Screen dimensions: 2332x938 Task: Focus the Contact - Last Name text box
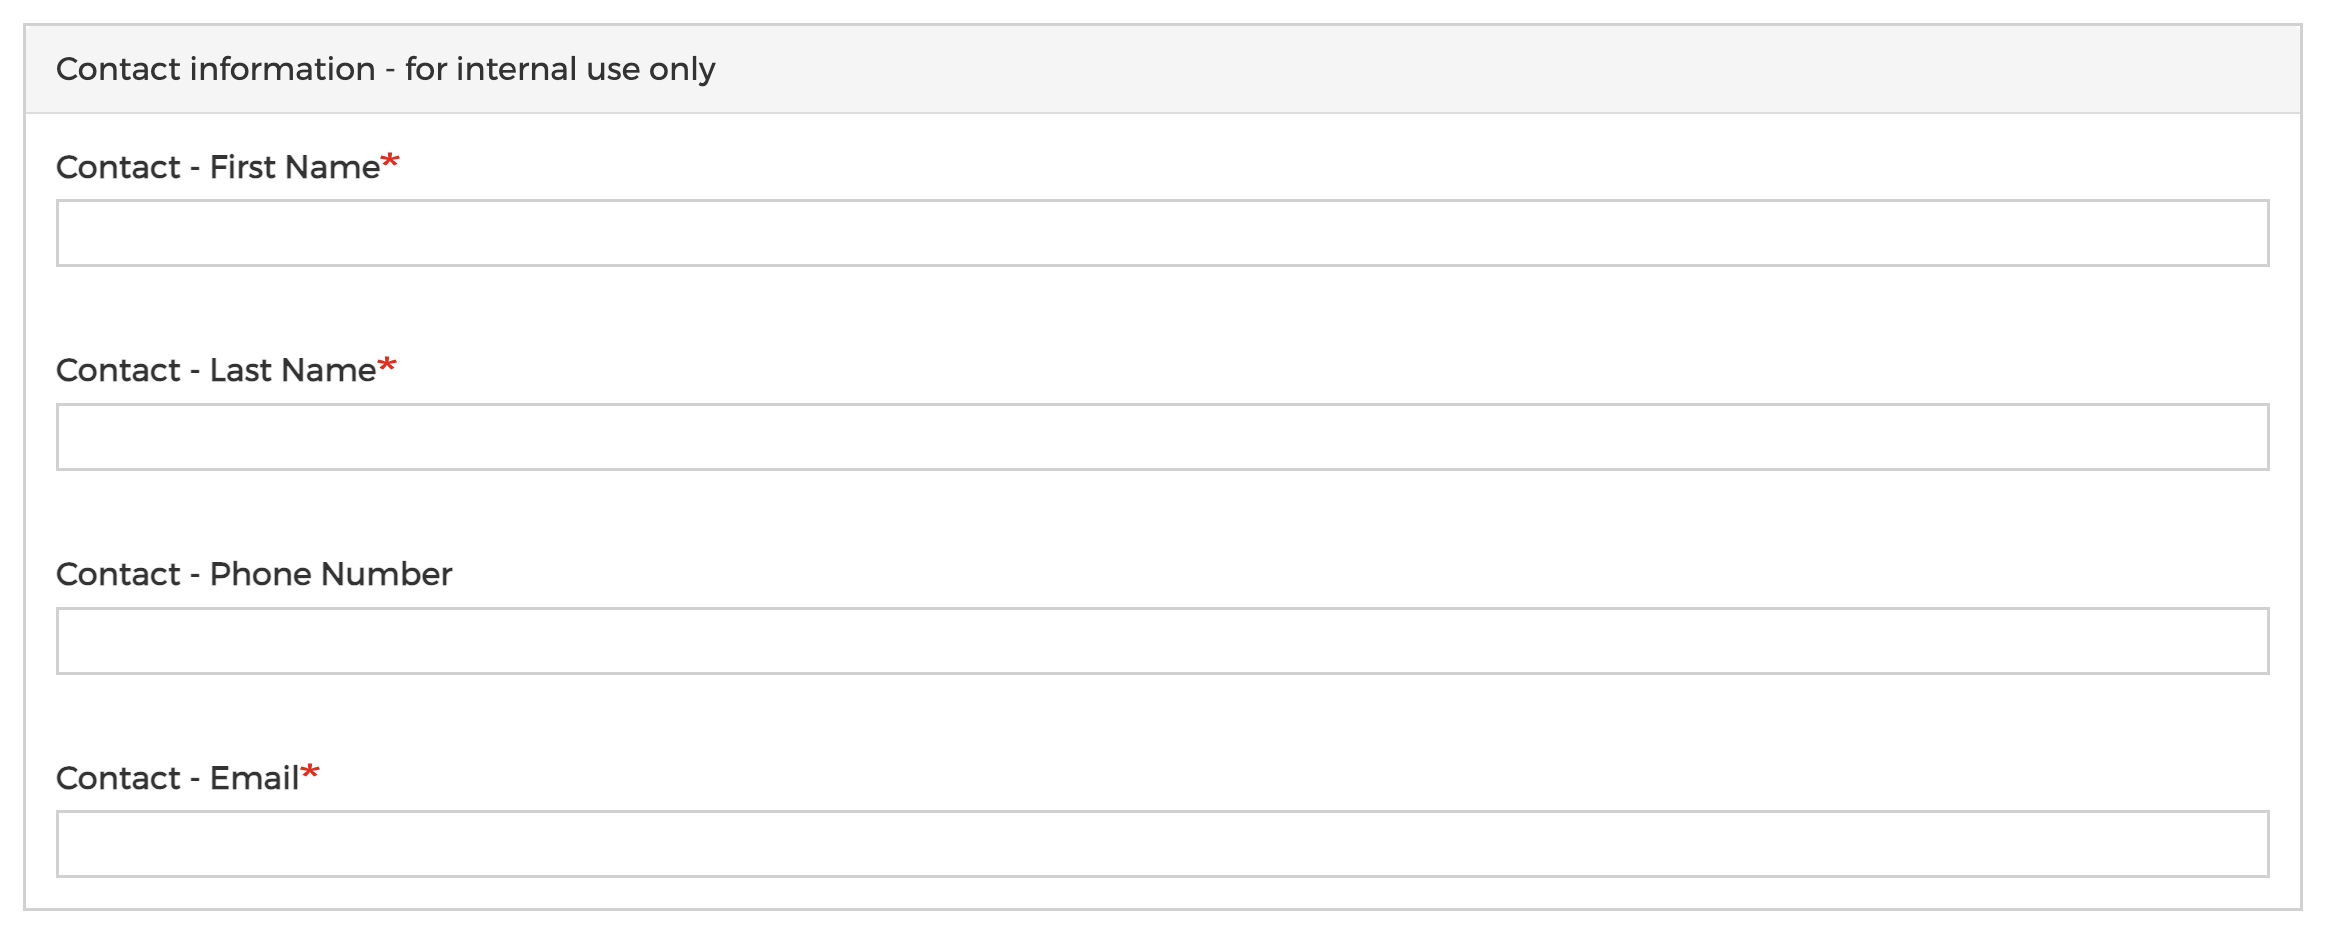click(1162, 437)
